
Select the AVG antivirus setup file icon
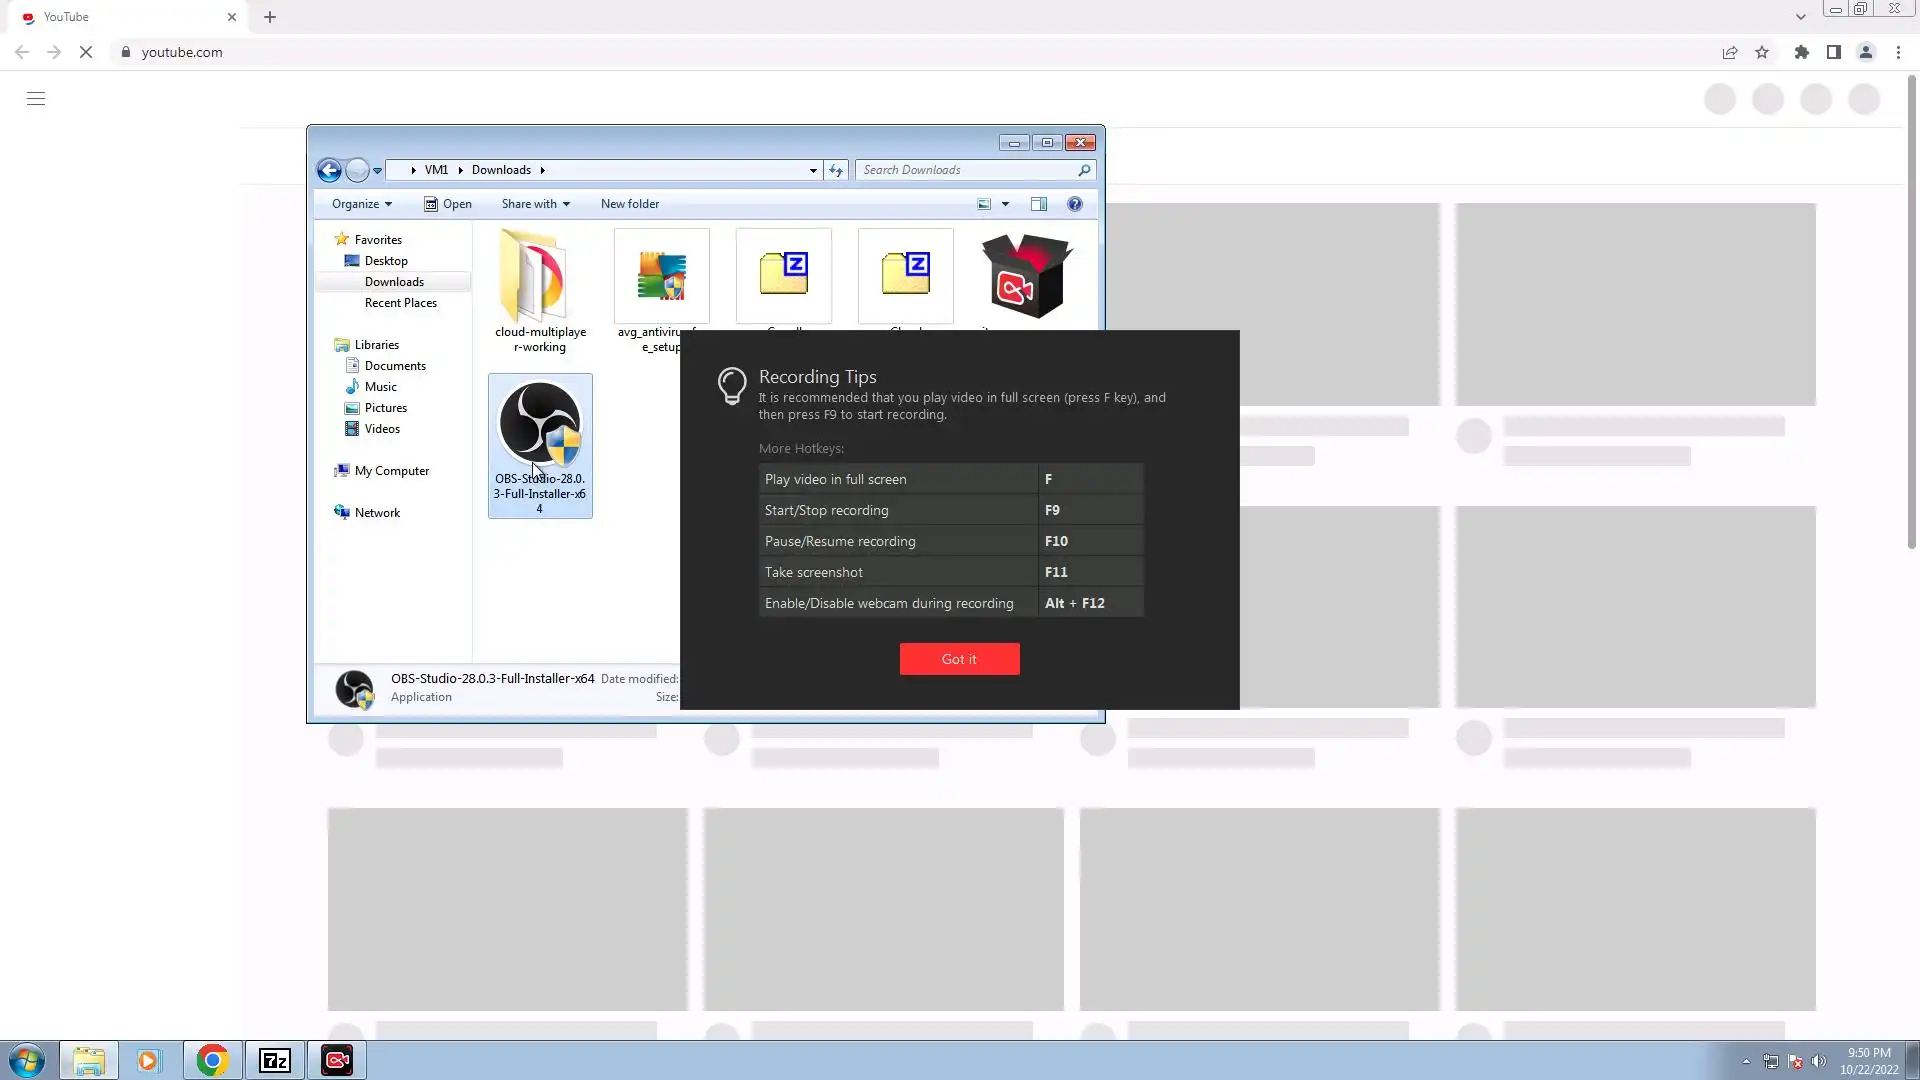661,276
